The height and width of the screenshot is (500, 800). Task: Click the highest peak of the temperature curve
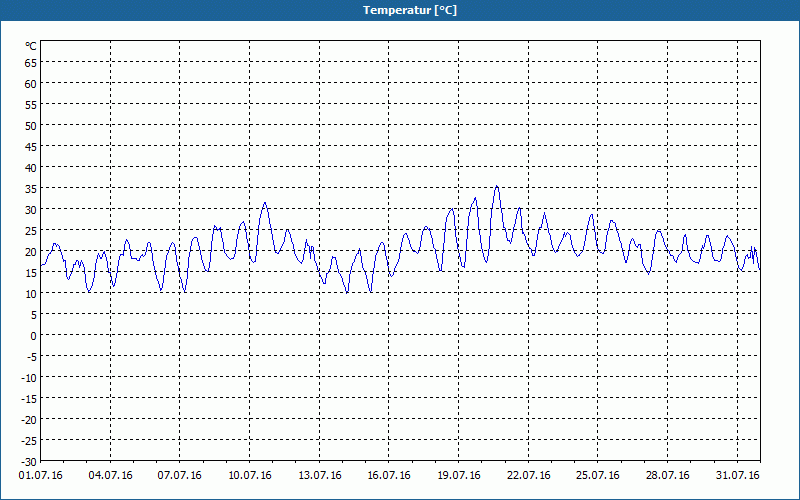click(x=496, y=186)
